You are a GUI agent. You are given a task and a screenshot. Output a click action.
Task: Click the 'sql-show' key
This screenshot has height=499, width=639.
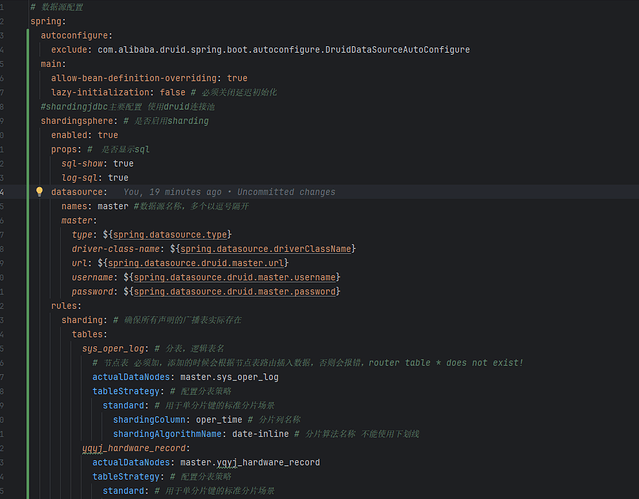coord(84,163)
